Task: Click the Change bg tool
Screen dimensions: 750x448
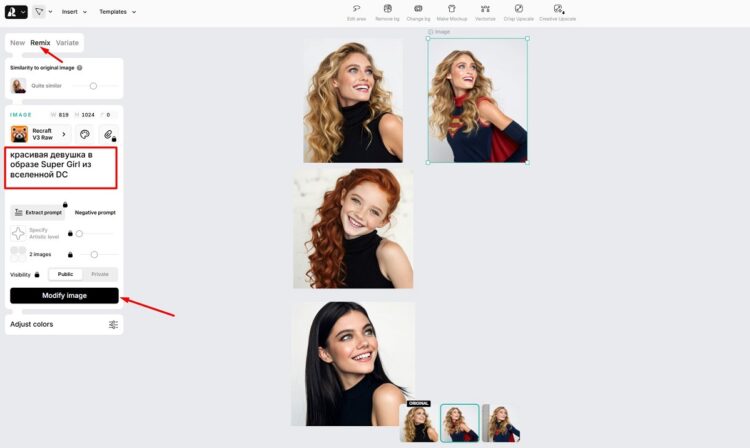Action: point(418,13)
